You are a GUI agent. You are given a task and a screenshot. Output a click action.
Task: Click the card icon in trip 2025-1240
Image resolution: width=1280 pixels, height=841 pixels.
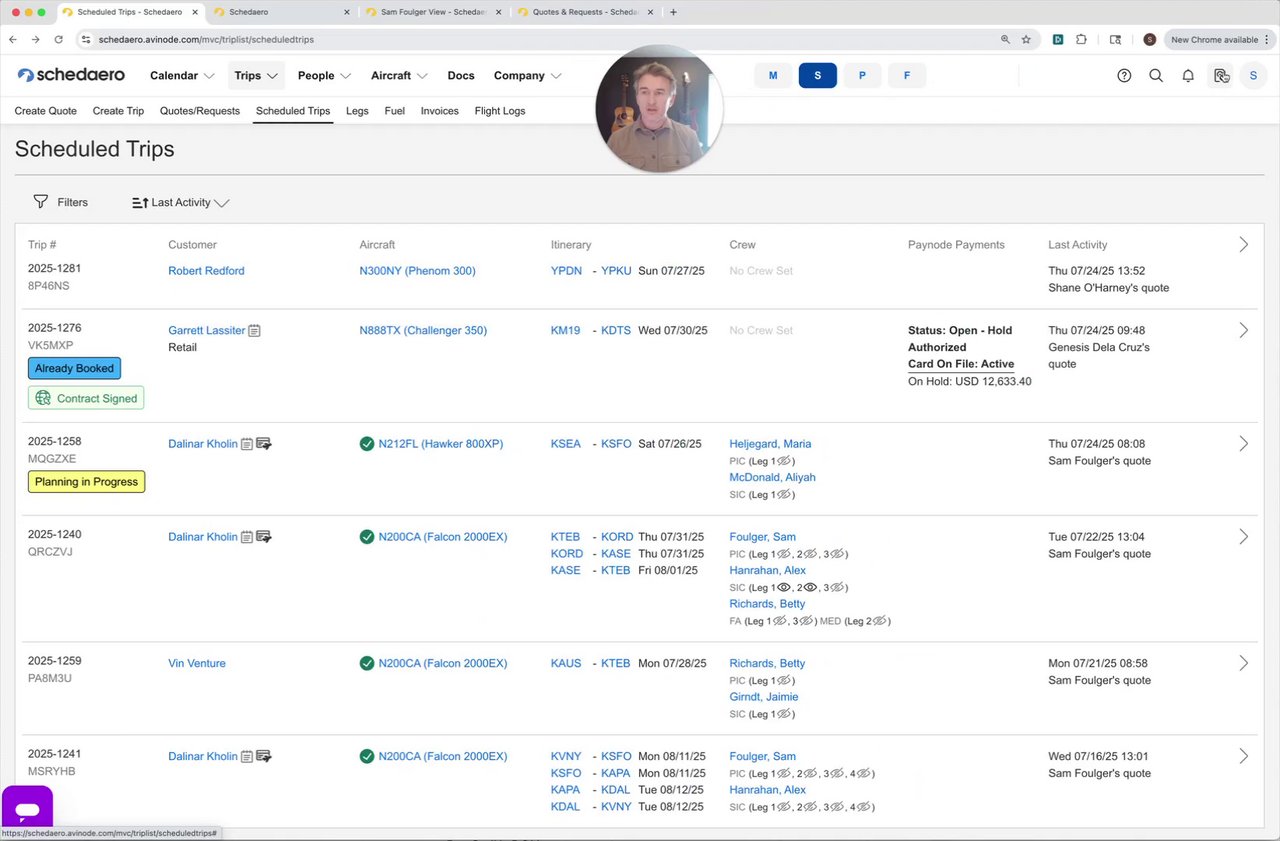coord(264,537)
